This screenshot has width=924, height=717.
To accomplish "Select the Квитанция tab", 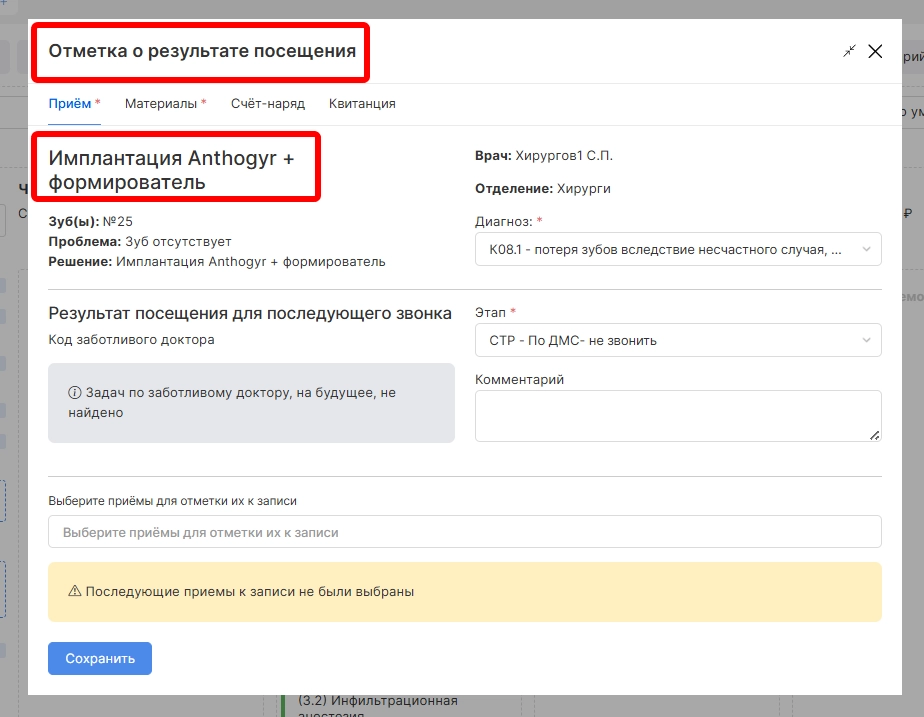I will [362, 103].
